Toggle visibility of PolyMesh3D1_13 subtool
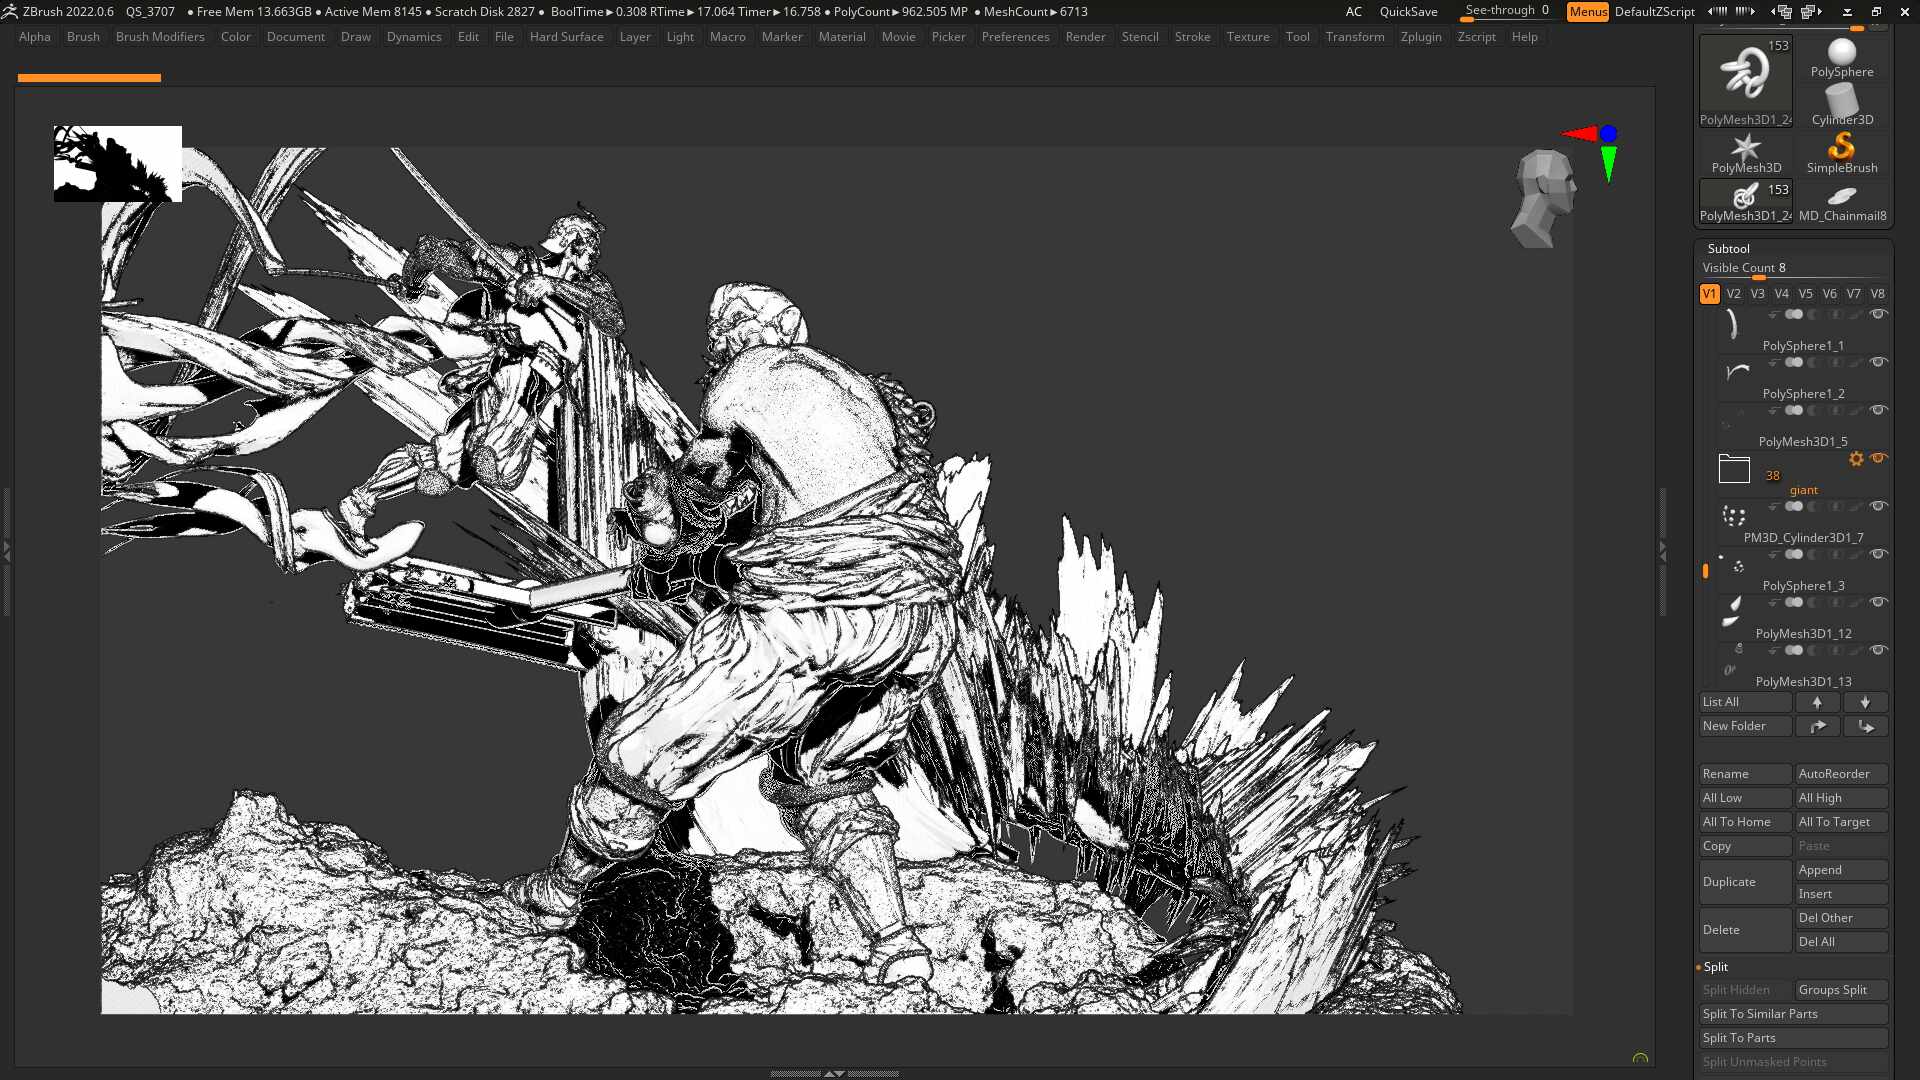Image resolution: width=1920 pixels, height=1080 pixels. (x=1878, y=650)
